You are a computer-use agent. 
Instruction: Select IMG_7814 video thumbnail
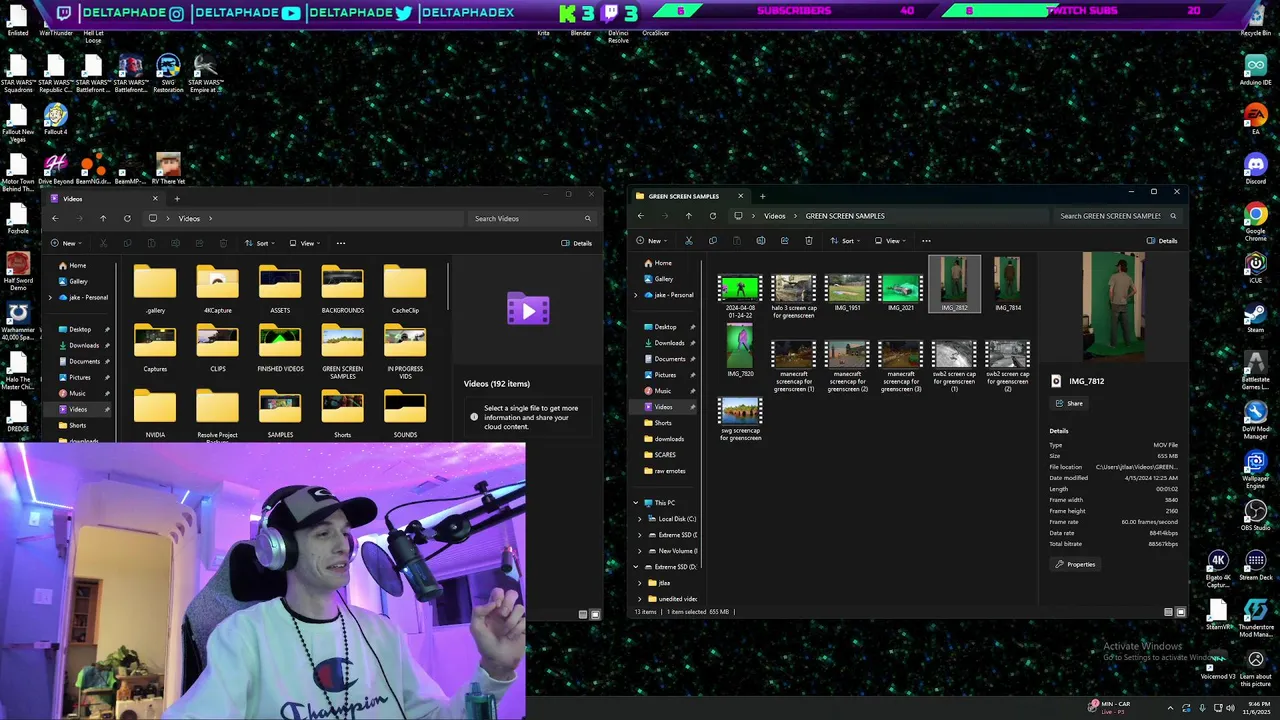coord(1007,285)
